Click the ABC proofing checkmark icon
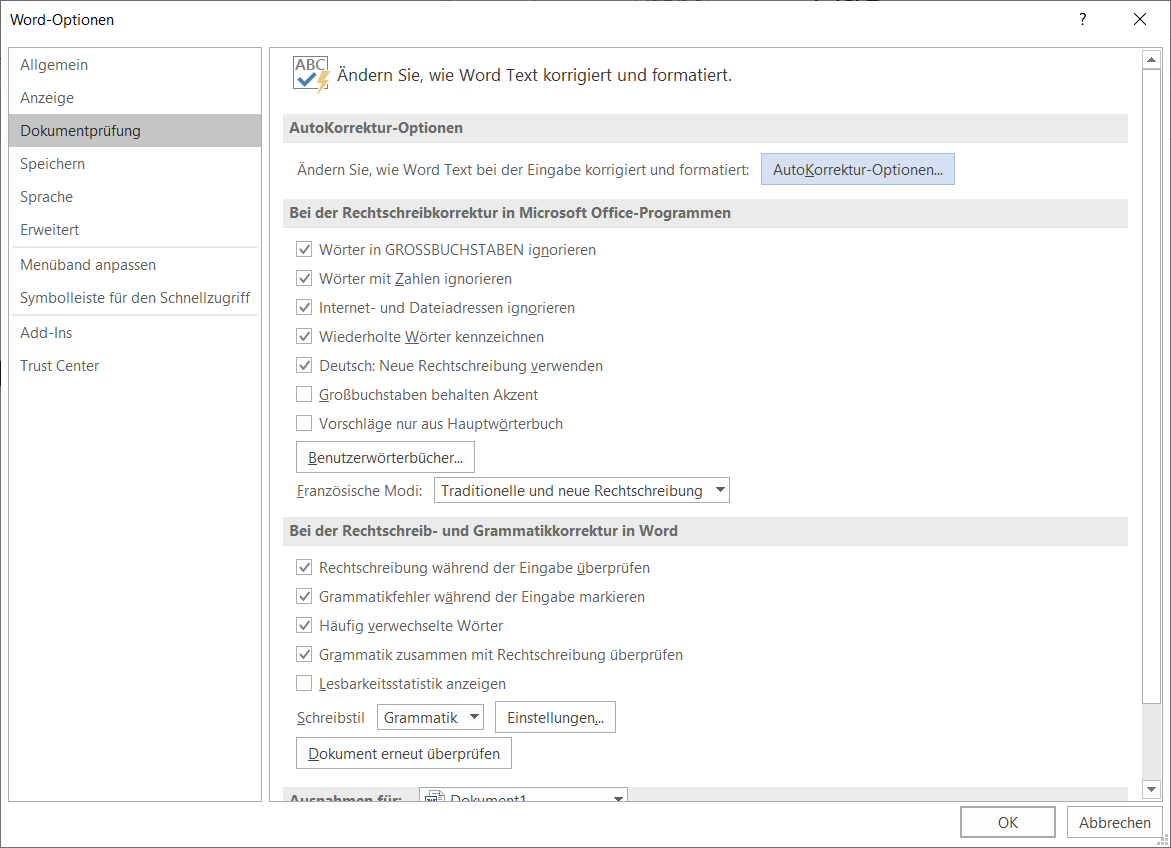The width and height of the screenshot is (1171, 848). tap(311, 75)
